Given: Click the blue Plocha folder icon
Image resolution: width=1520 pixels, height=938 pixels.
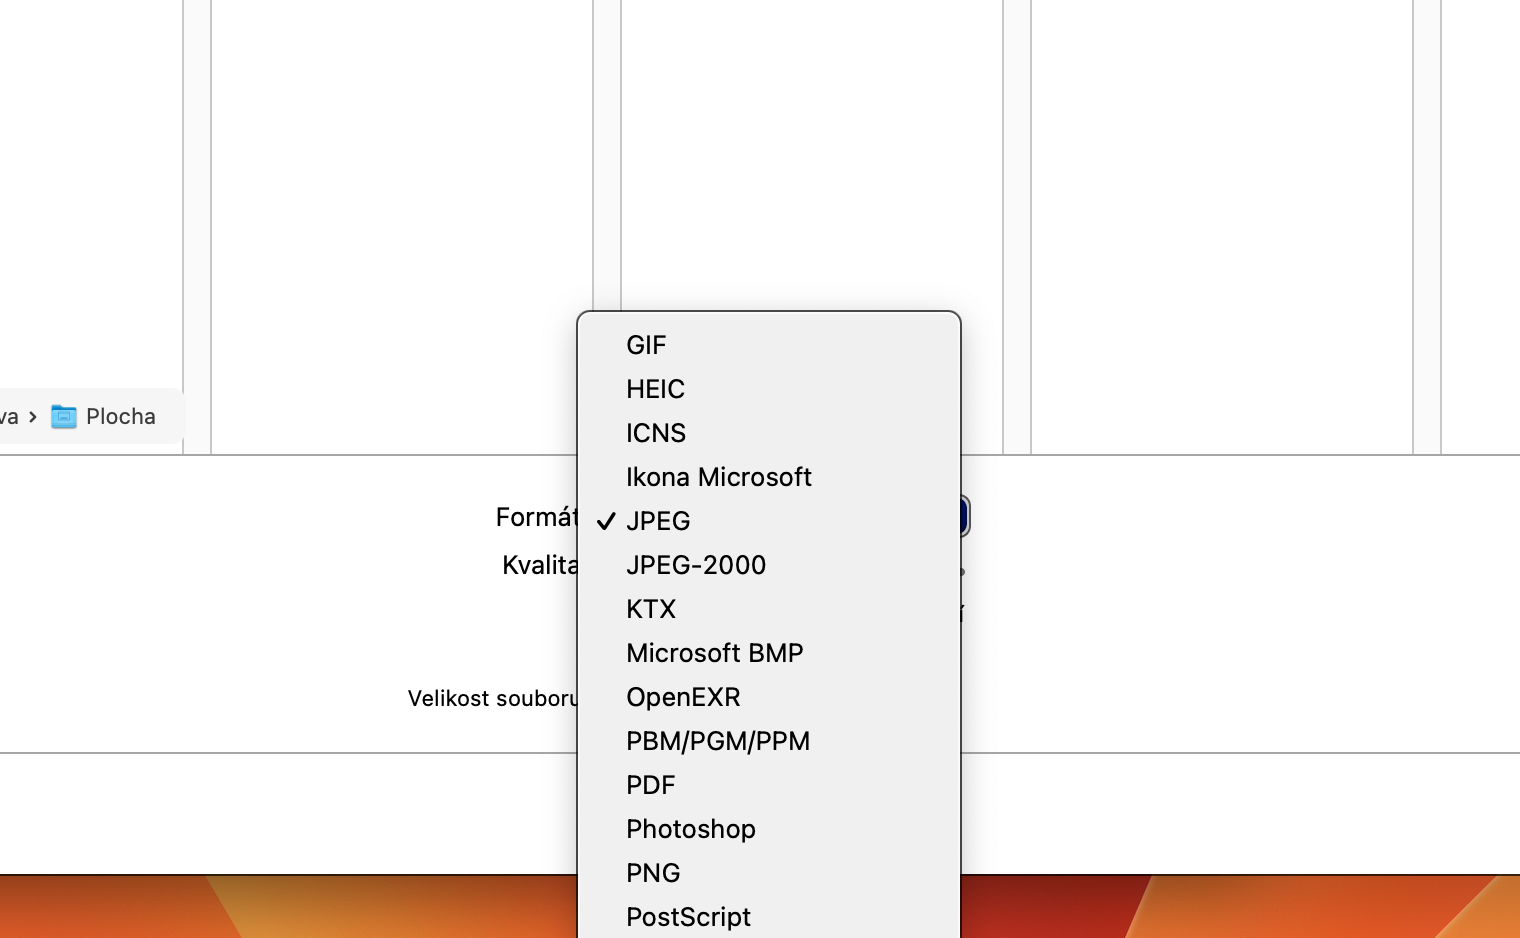Looking at the screenshot, I should [64, 416].
